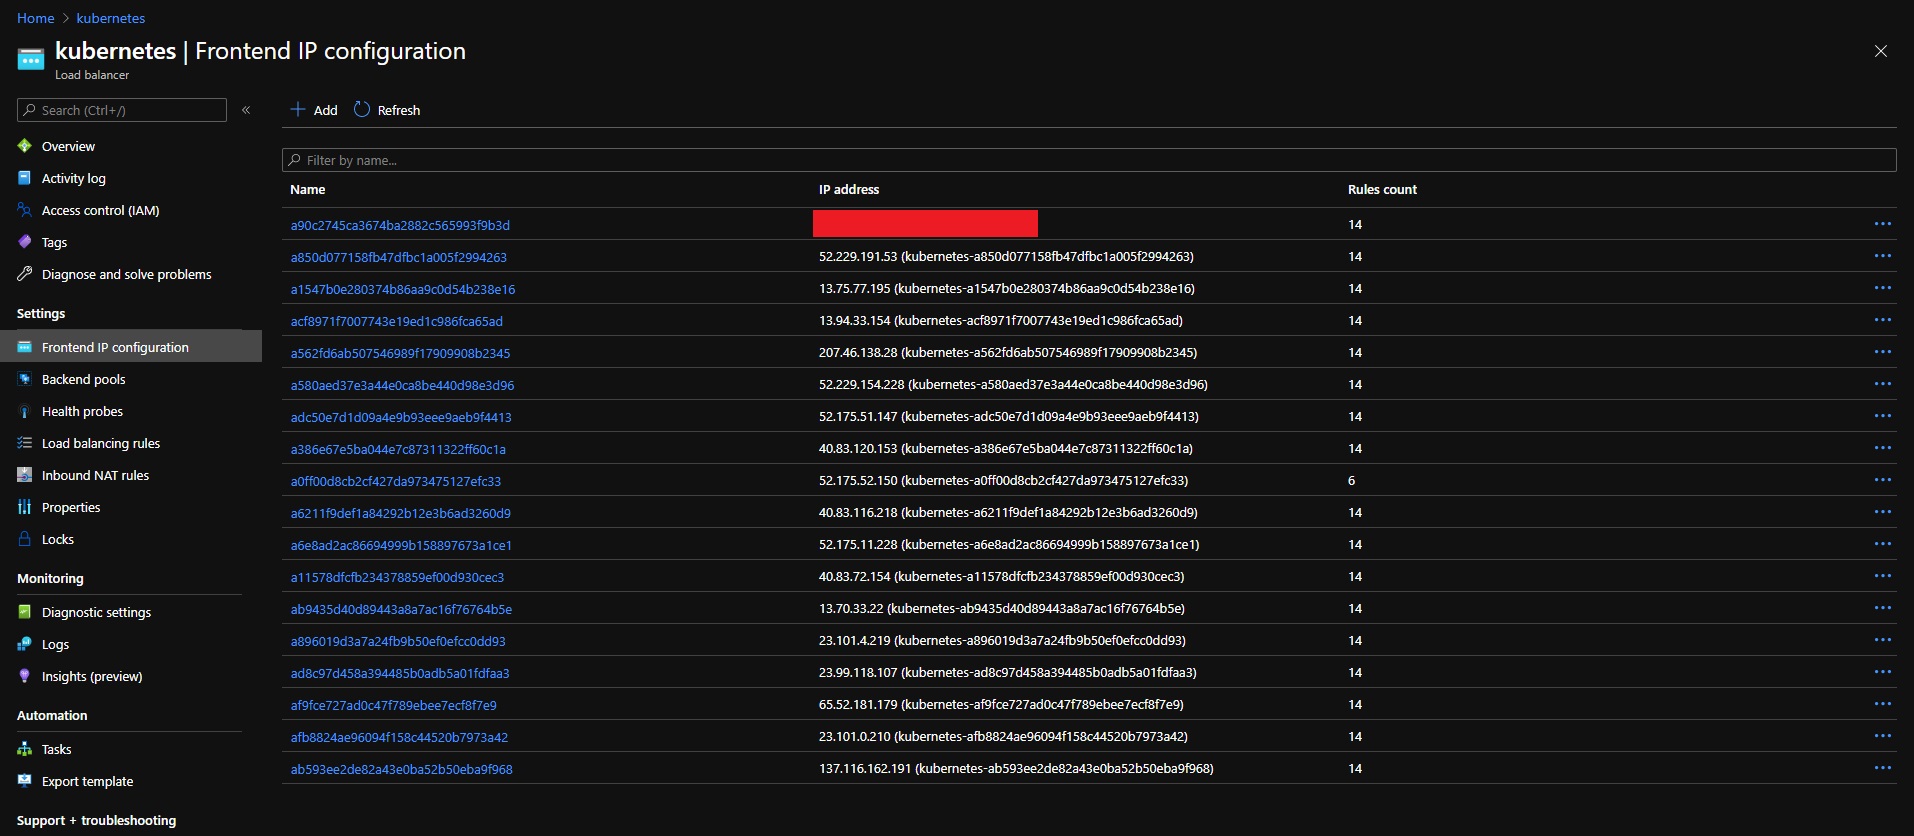The height and width of the screenshot is (836, 1914).
Task: Follow the Home breadcrumb link
Action: click(x=36, y=18)
